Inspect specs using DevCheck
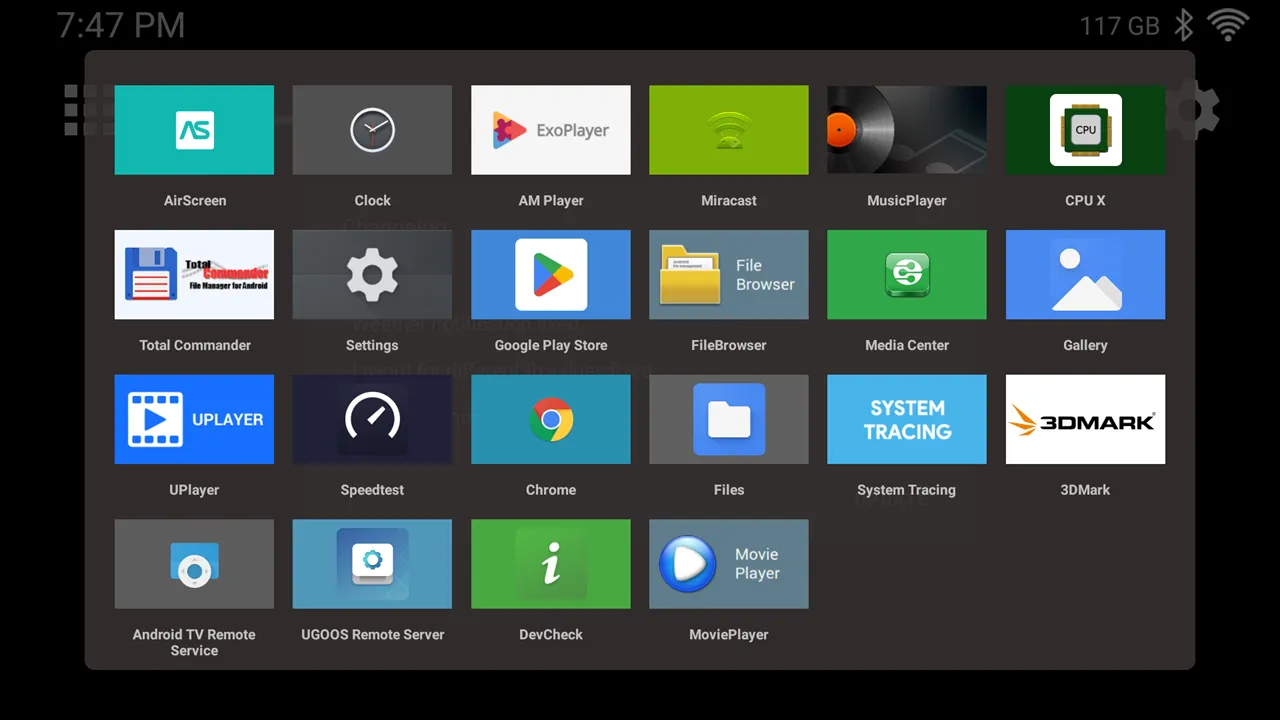Image resolution: width=1280 pixels, height=720 pixels. [x=550, y=564]
